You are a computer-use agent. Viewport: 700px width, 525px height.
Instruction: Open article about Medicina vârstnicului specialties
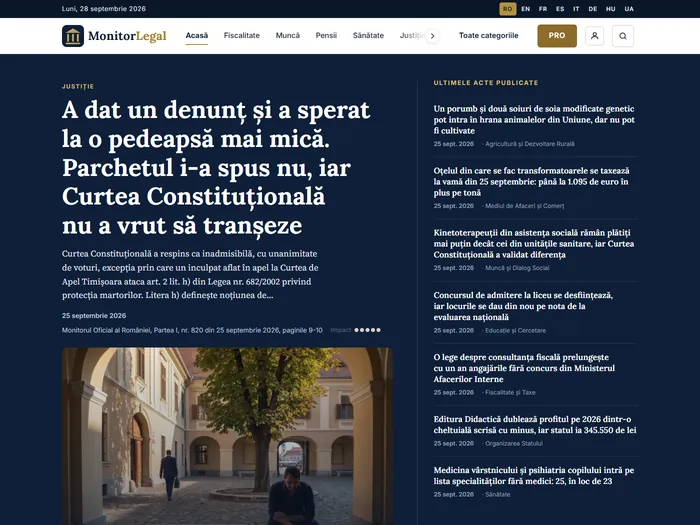tap(534, 475)
